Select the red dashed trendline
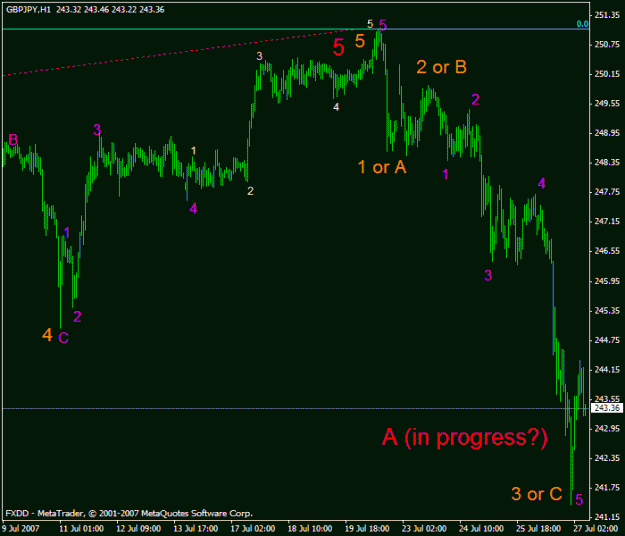Image resolution: width=625 pixels, height=536 pixels. (177, 52)
